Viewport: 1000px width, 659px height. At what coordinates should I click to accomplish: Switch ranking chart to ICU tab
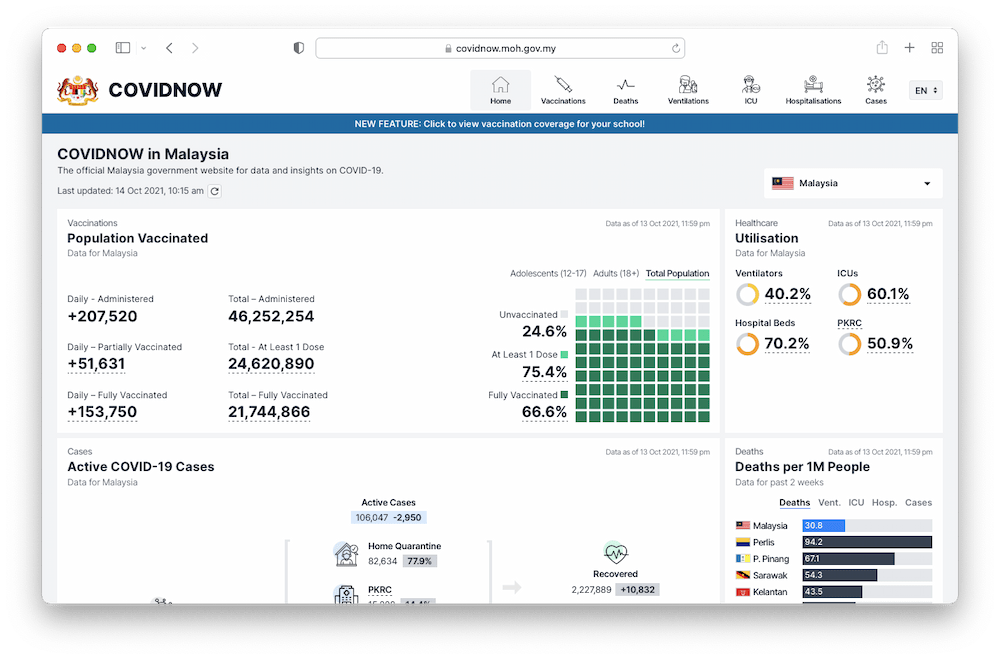tap(856, 503)
